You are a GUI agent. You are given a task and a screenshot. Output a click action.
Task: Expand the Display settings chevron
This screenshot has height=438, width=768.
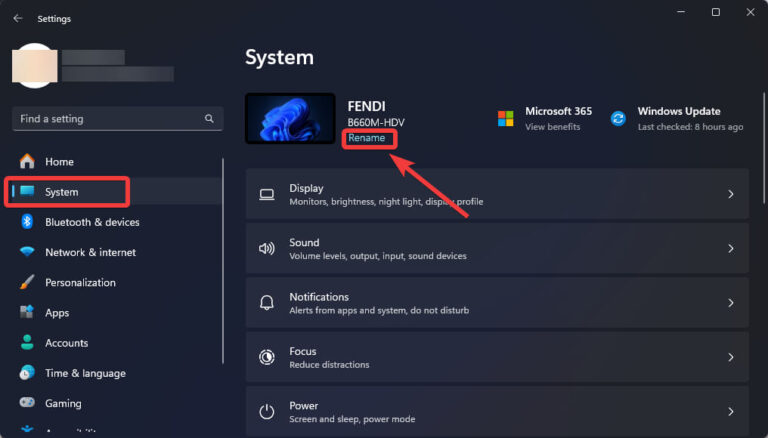(731, 194)
